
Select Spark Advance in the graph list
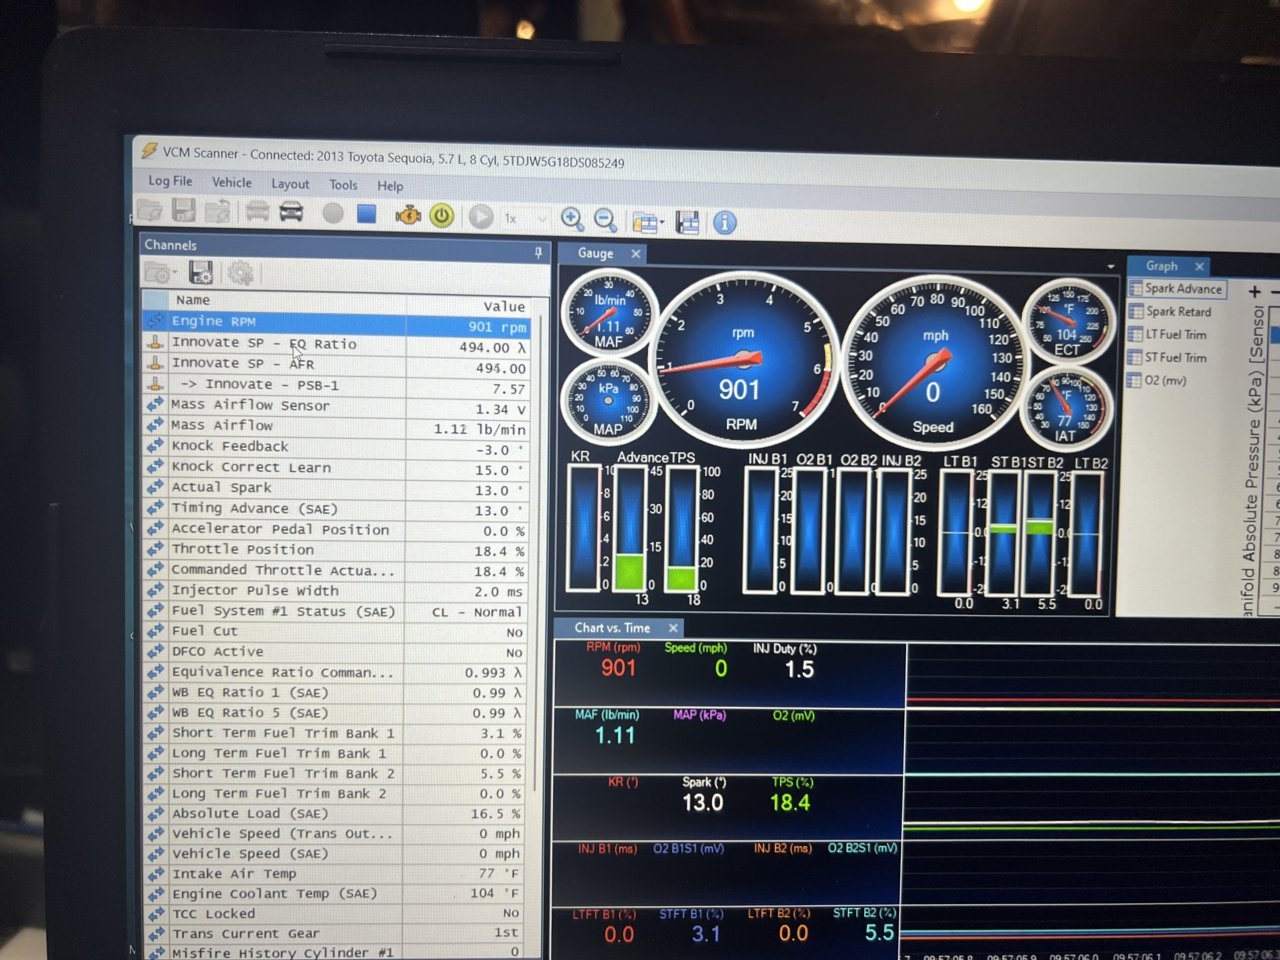1176,289
